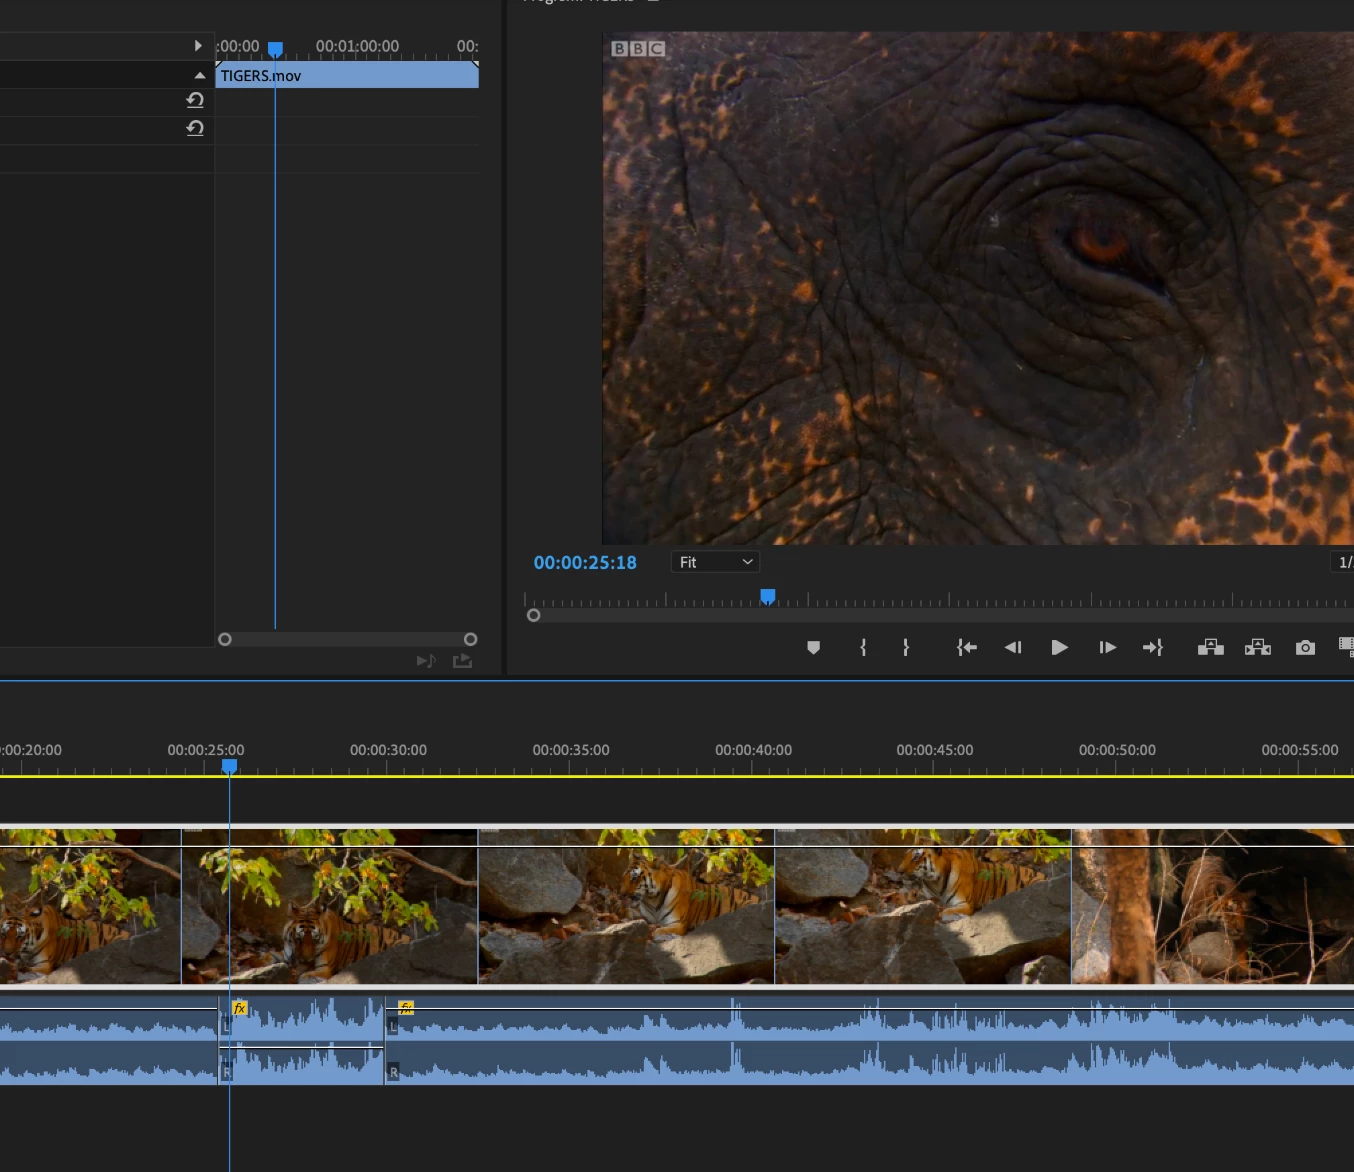Click the Mark In bracket icon

coord(863,648)
